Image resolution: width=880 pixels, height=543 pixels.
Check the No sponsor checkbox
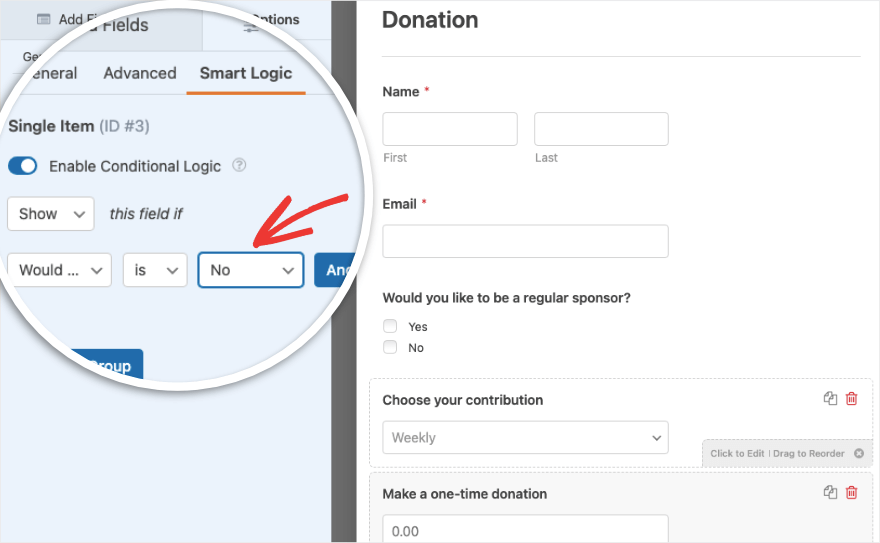[x=390, y=348]
